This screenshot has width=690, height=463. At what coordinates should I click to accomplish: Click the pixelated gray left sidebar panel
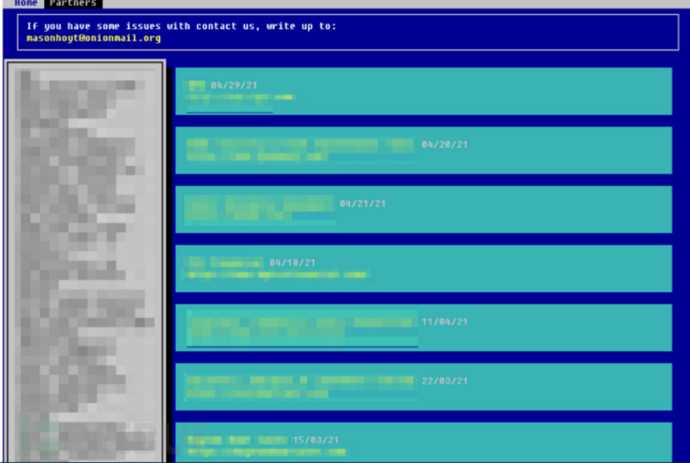[x=86, y=261]
